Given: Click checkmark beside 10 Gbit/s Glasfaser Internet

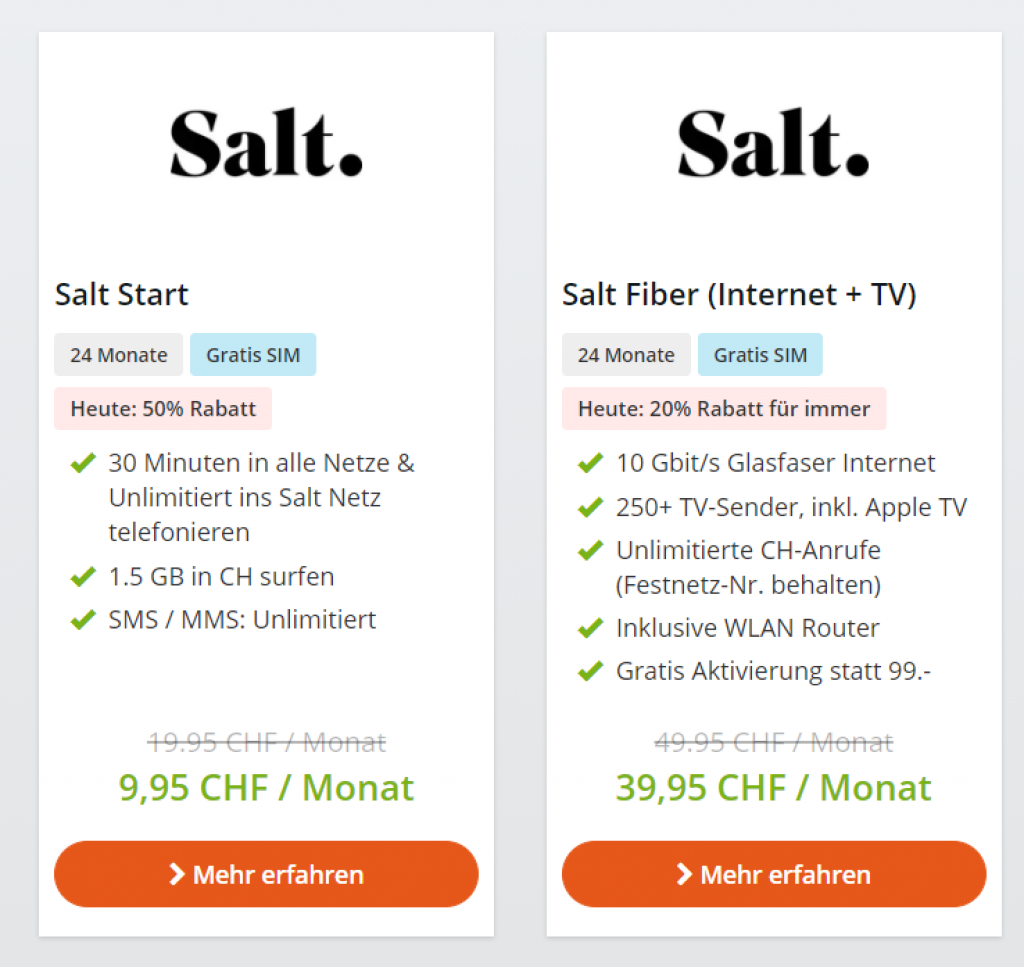Looking at the screenshot, I should (590, 463).
